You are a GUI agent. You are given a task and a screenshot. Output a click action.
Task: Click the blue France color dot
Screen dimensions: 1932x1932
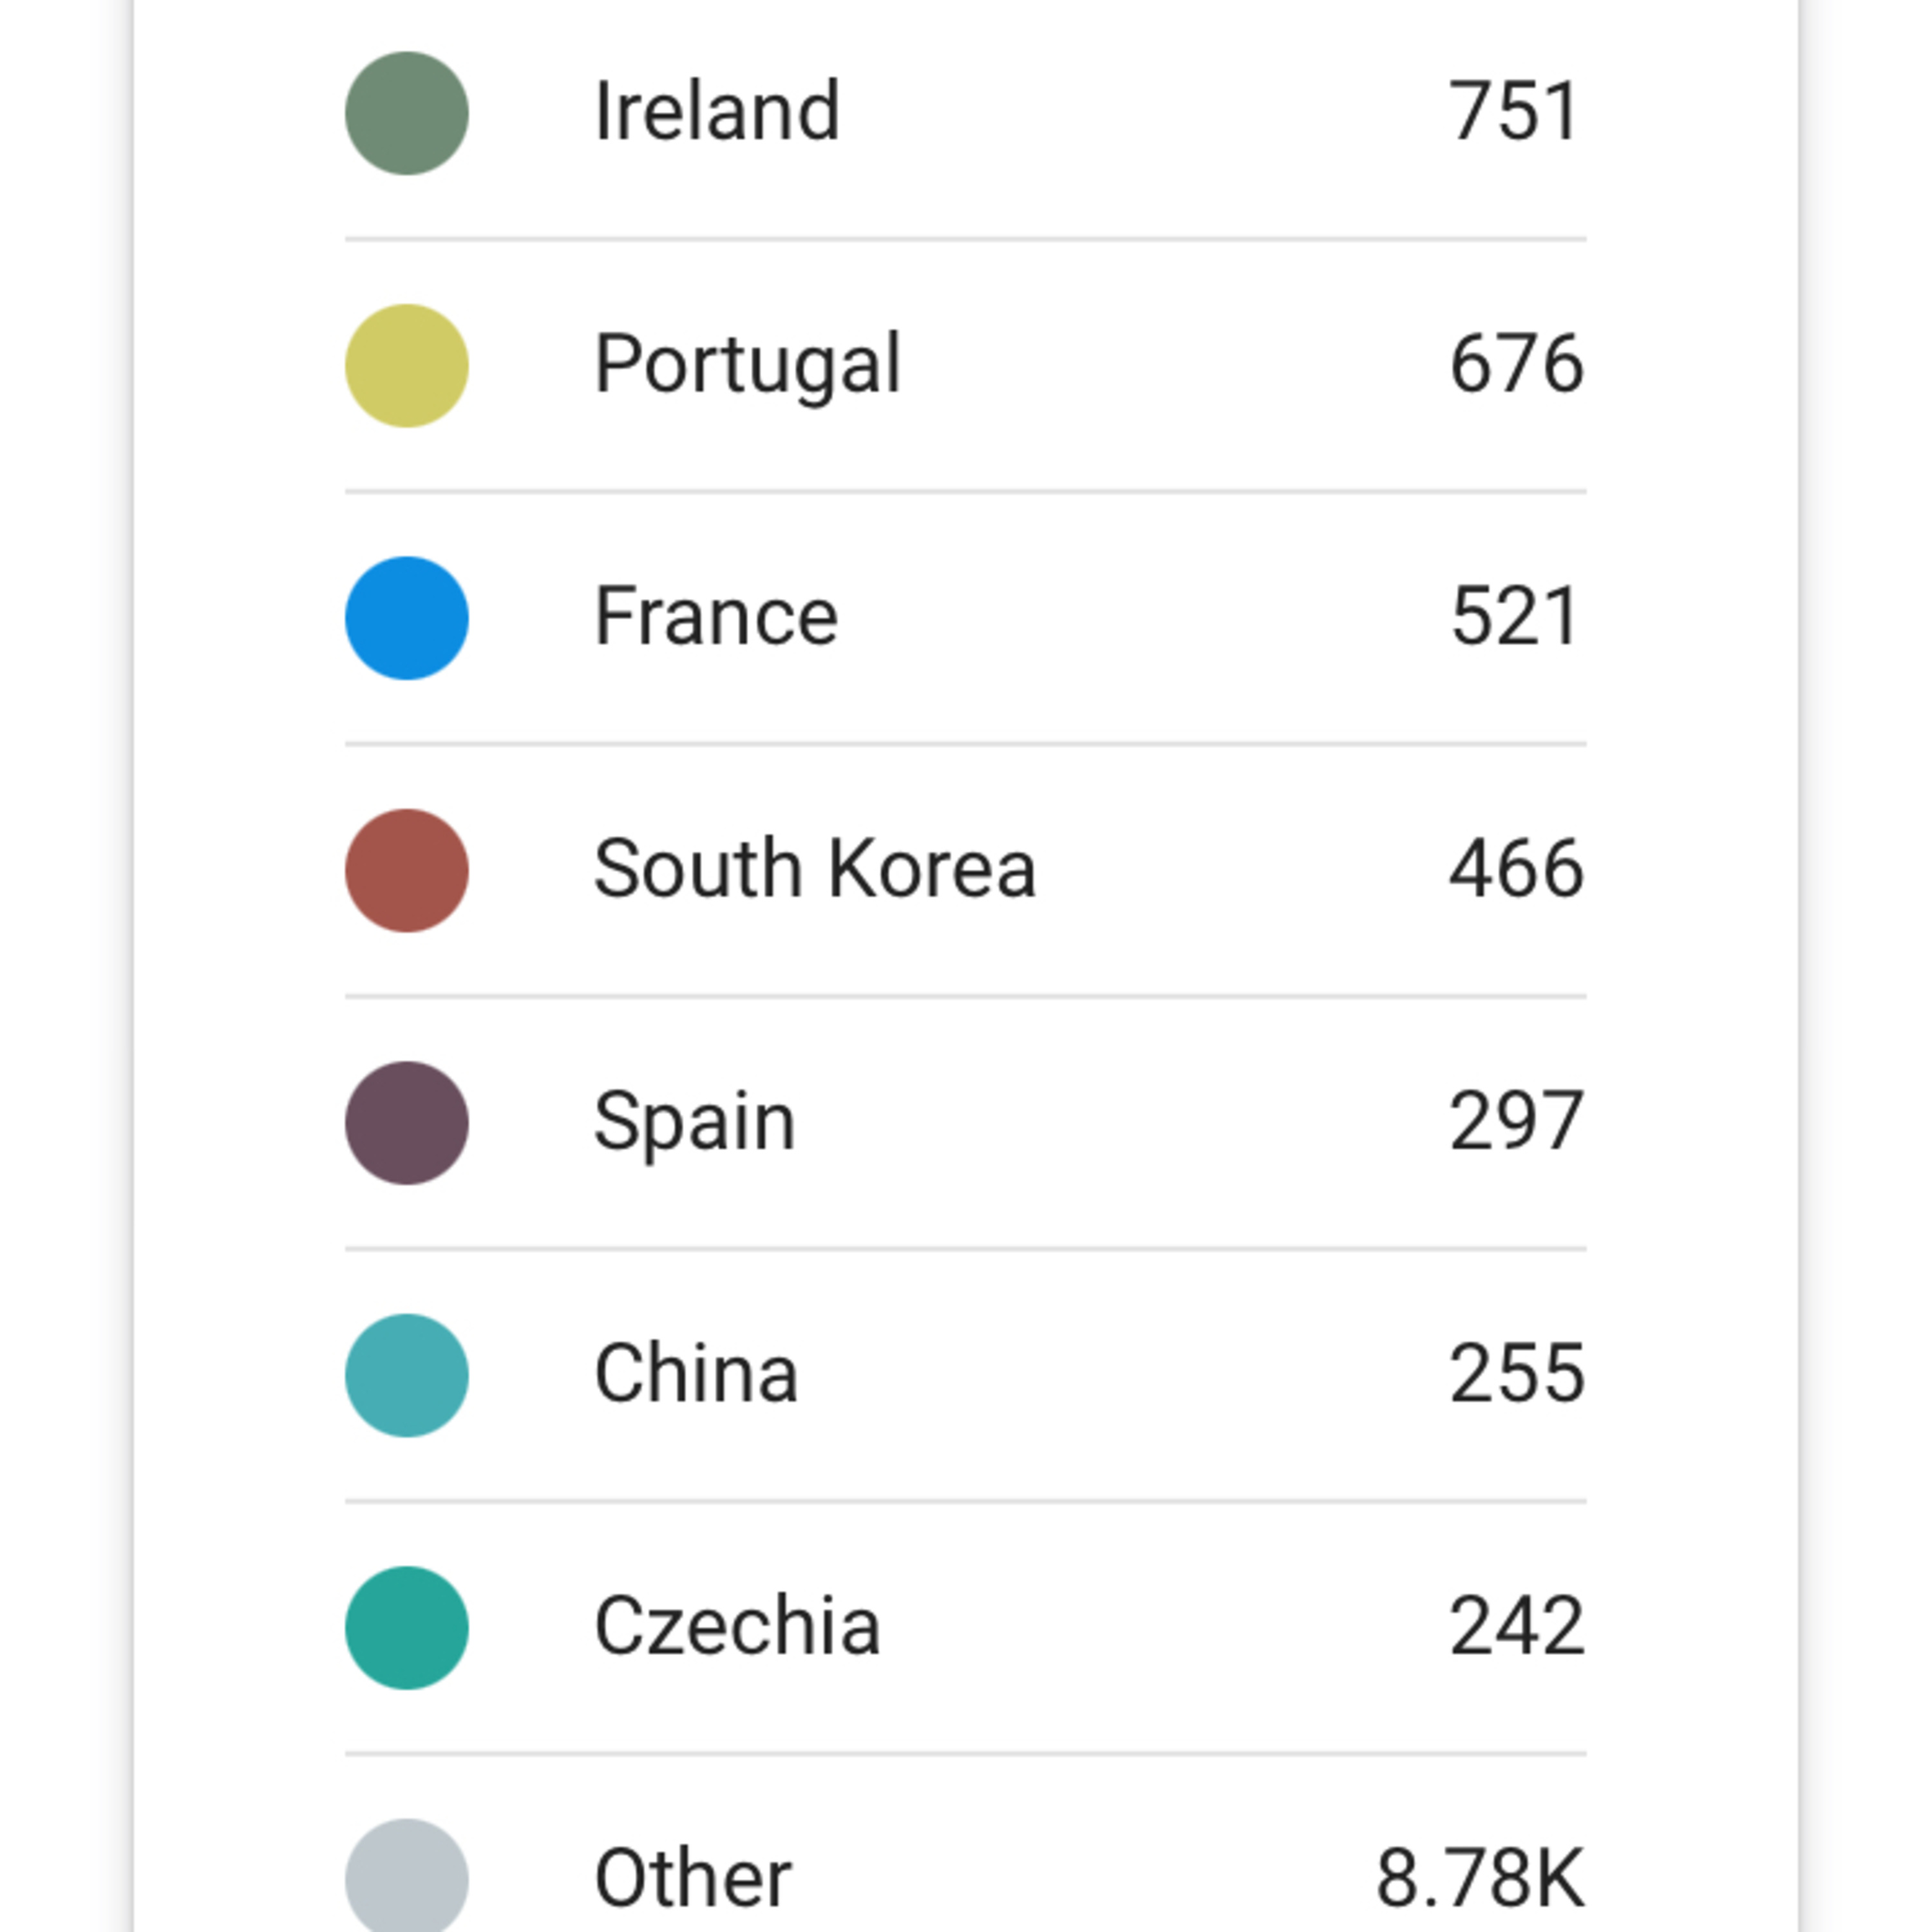click(406, 618)
